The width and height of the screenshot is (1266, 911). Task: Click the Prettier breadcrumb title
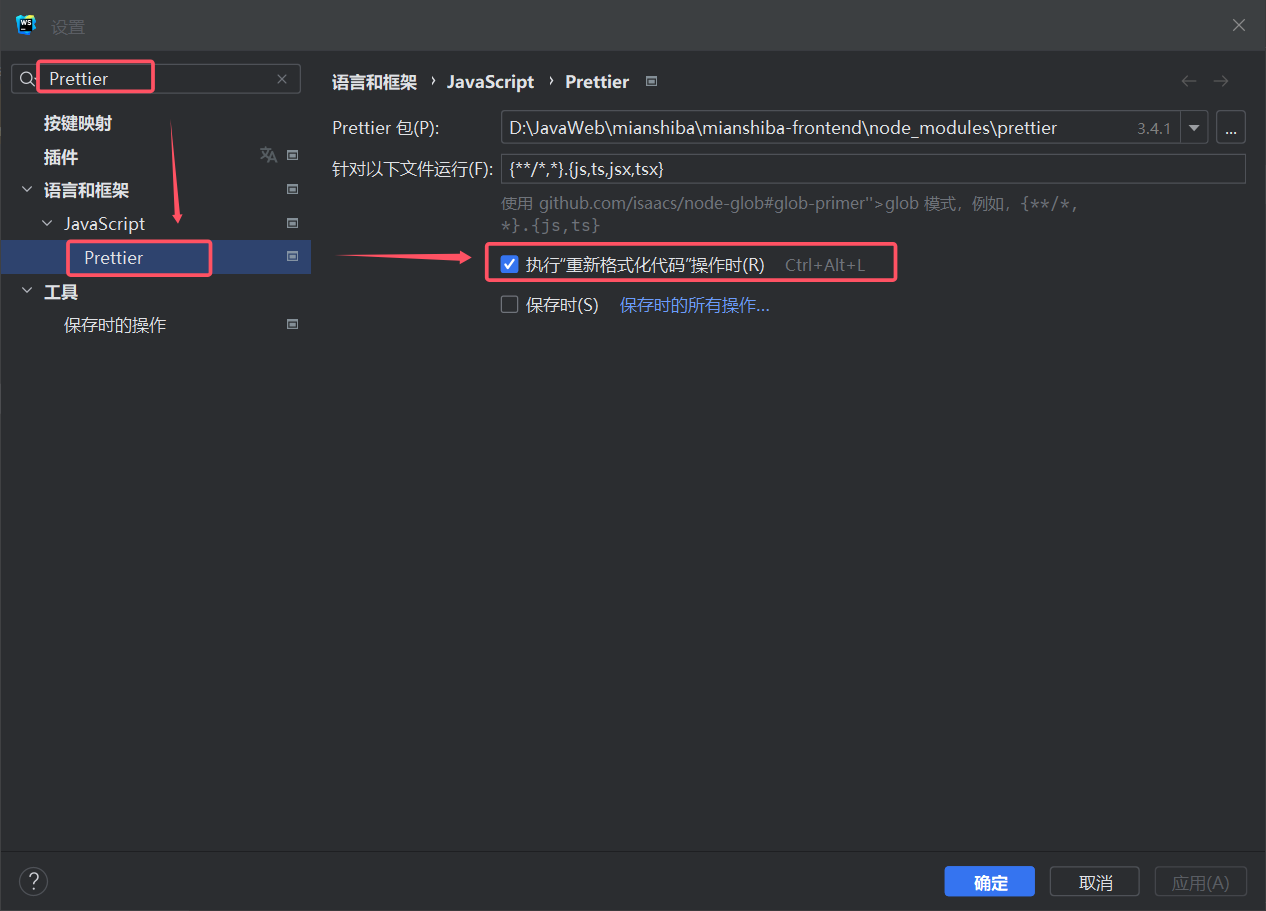click(x=597, y=82)
